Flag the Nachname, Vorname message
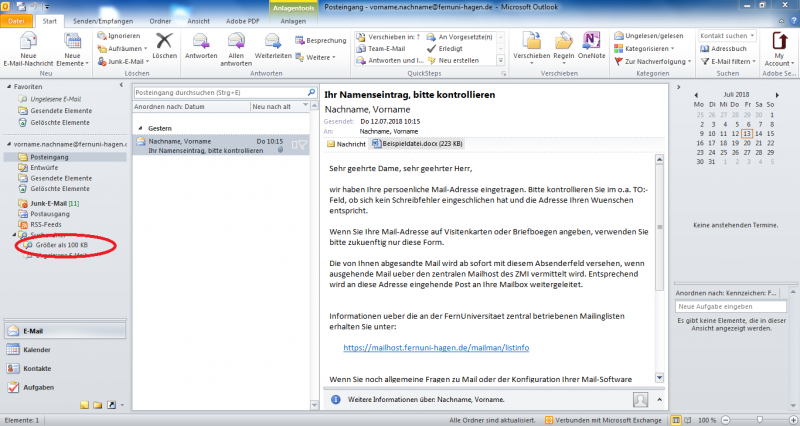The image size is (800, 426). (303, 145)
